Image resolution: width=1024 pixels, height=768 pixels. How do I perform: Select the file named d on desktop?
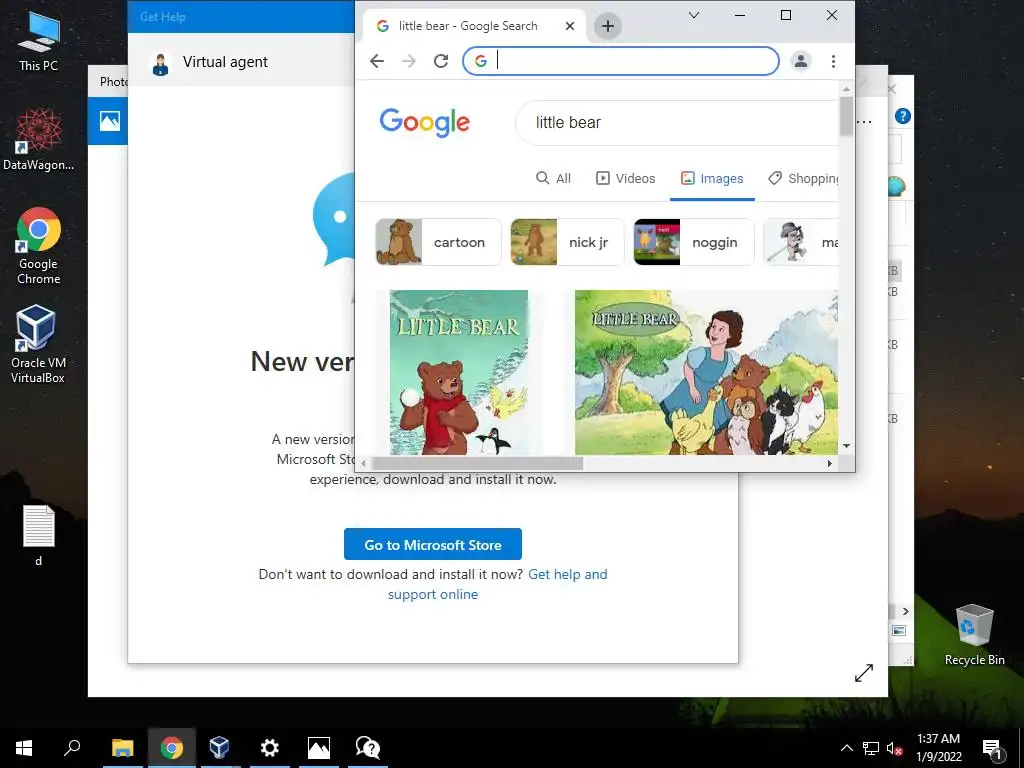[x=39, y=536]
